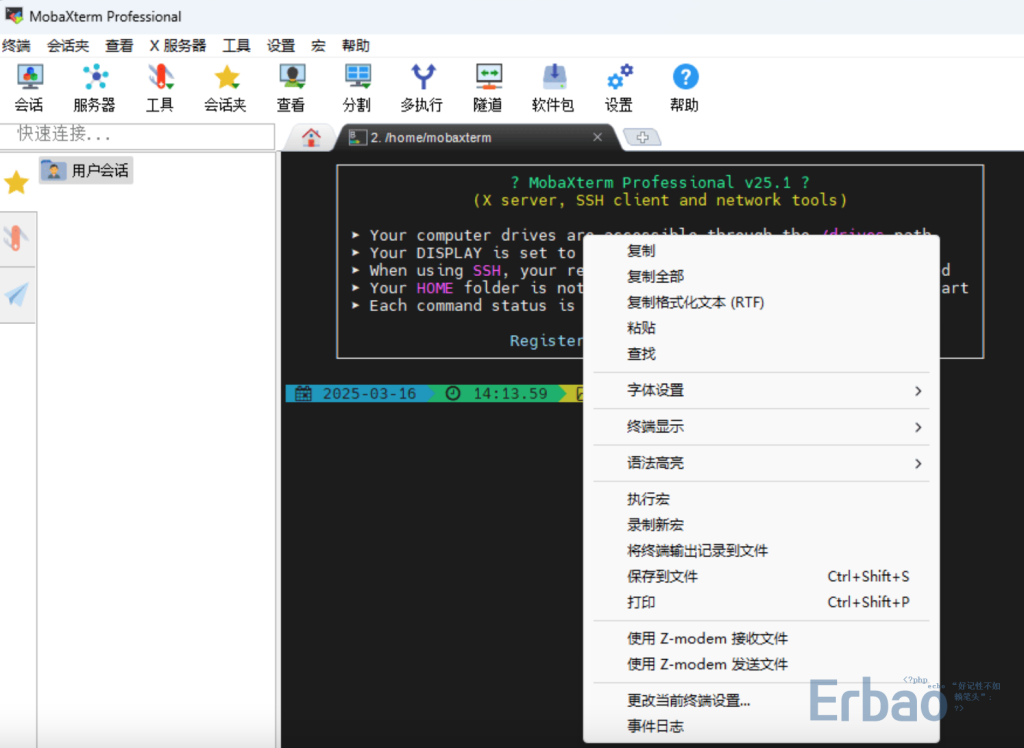Screen dimensions: 1024x748
Task: Click the 分割 (Split) toolbar icon
Action: [357, 88]
